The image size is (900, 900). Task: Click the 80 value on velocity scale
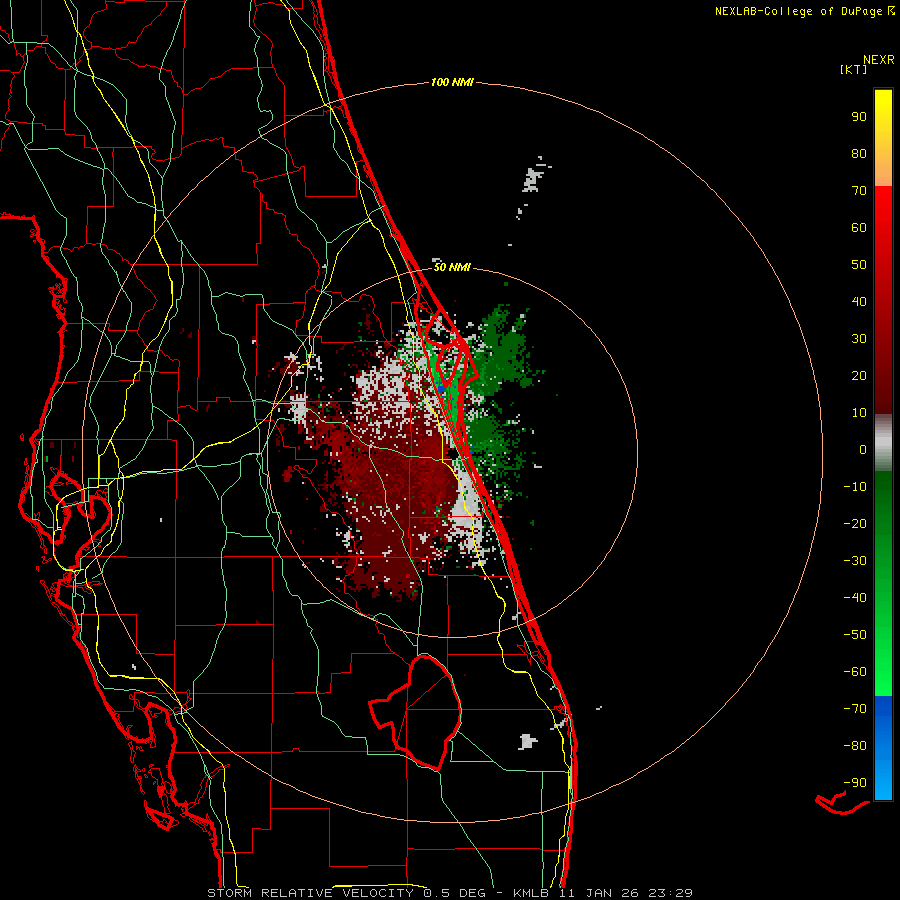point(859,154)
